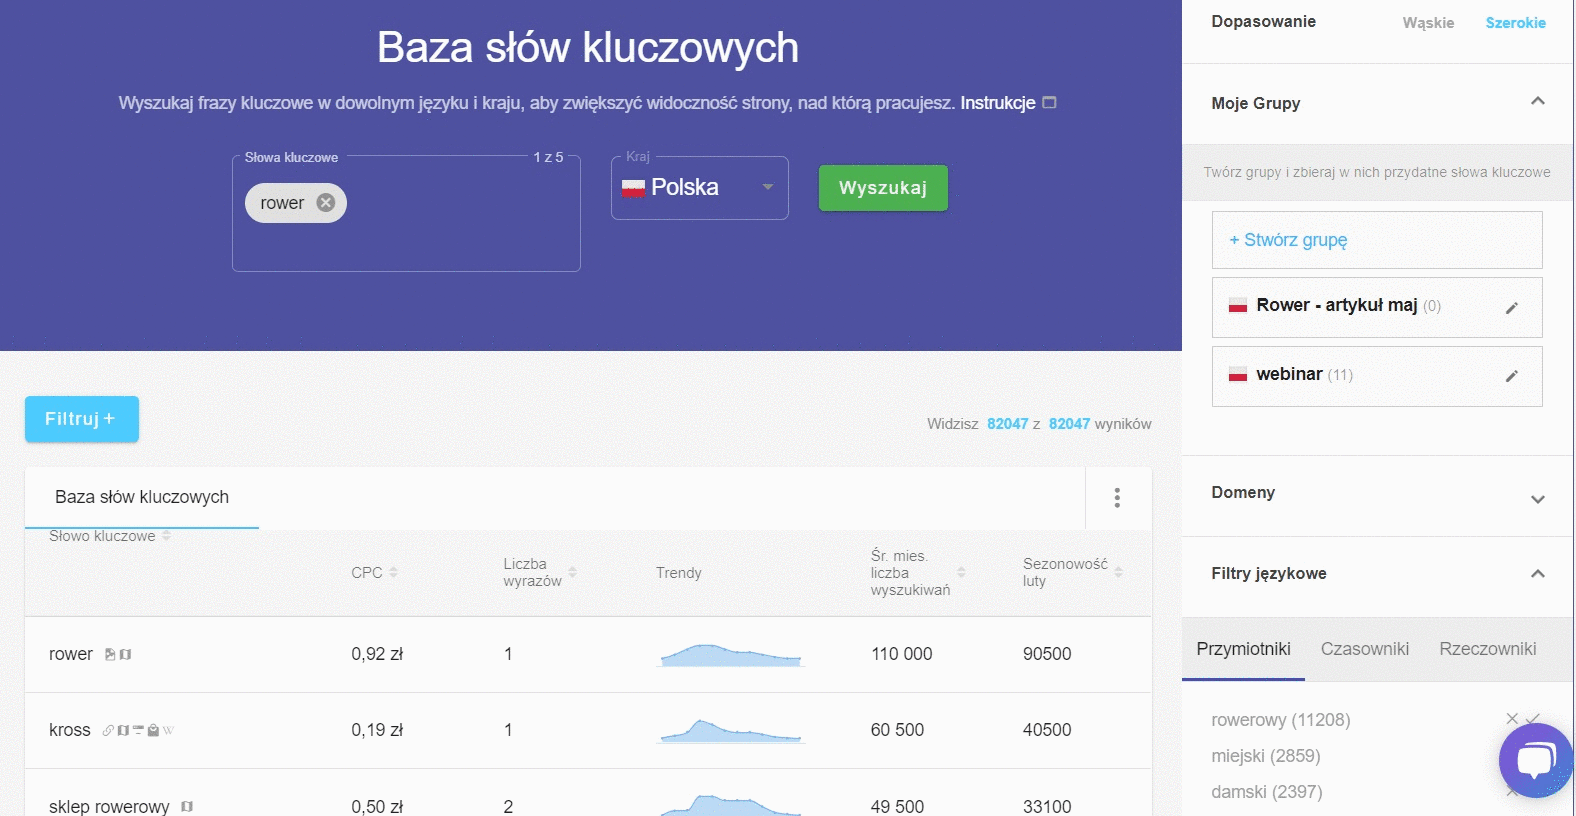Open the three-dot table options menu
This screenshot has width=1576, height=816.
tap(1117, 497)
